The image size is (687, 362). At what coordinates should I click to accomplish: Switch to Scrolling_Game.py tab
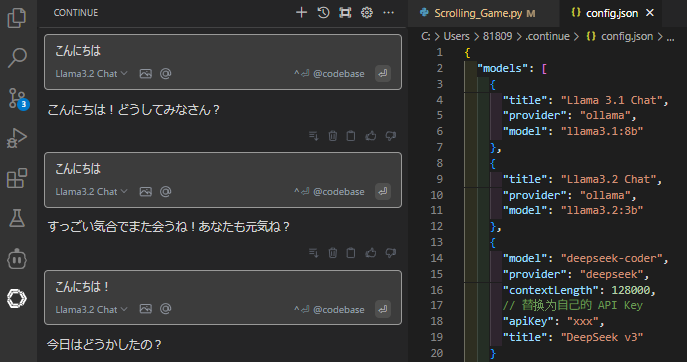point(483,13)
